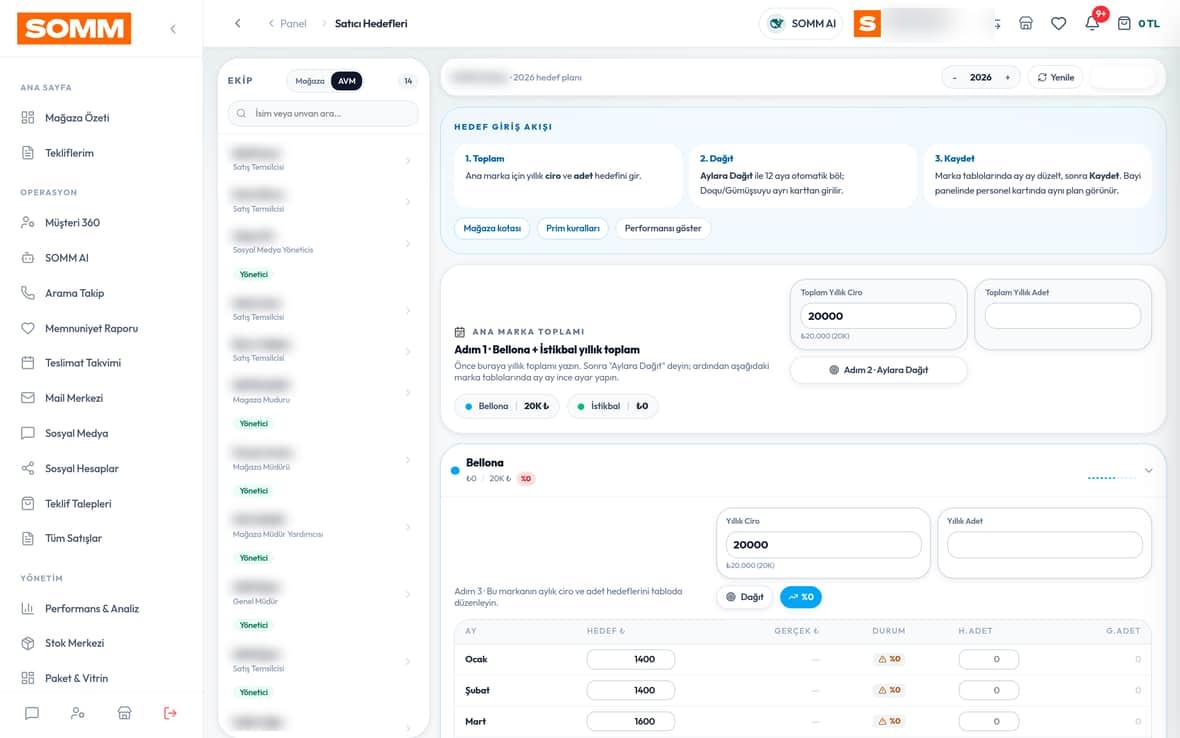Open the shopping bag cart showing 0 TL

(1138, 23)
